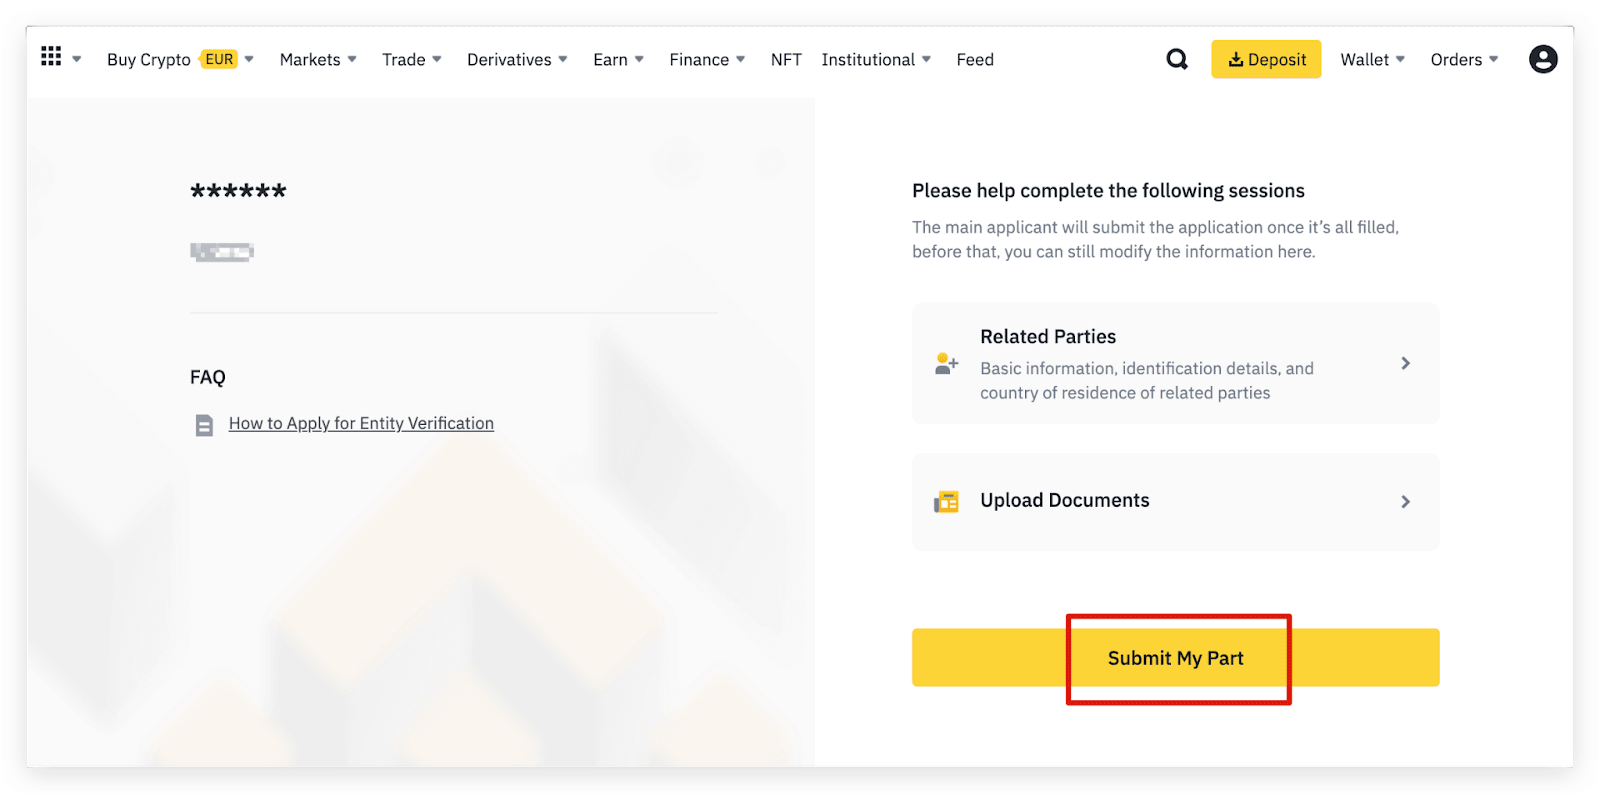This screenshot has height=793, width=1600.
Task: Open the Feed page
Action: [x=974, y=60]
